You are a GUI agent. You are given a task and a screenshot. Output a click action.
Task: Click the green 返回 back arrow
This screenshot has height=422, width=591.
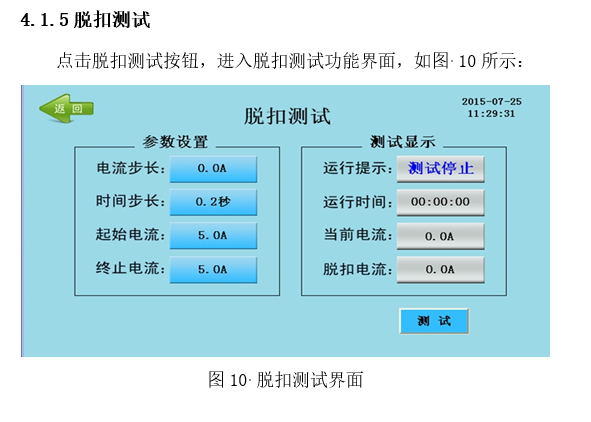[x=66, y=109]
